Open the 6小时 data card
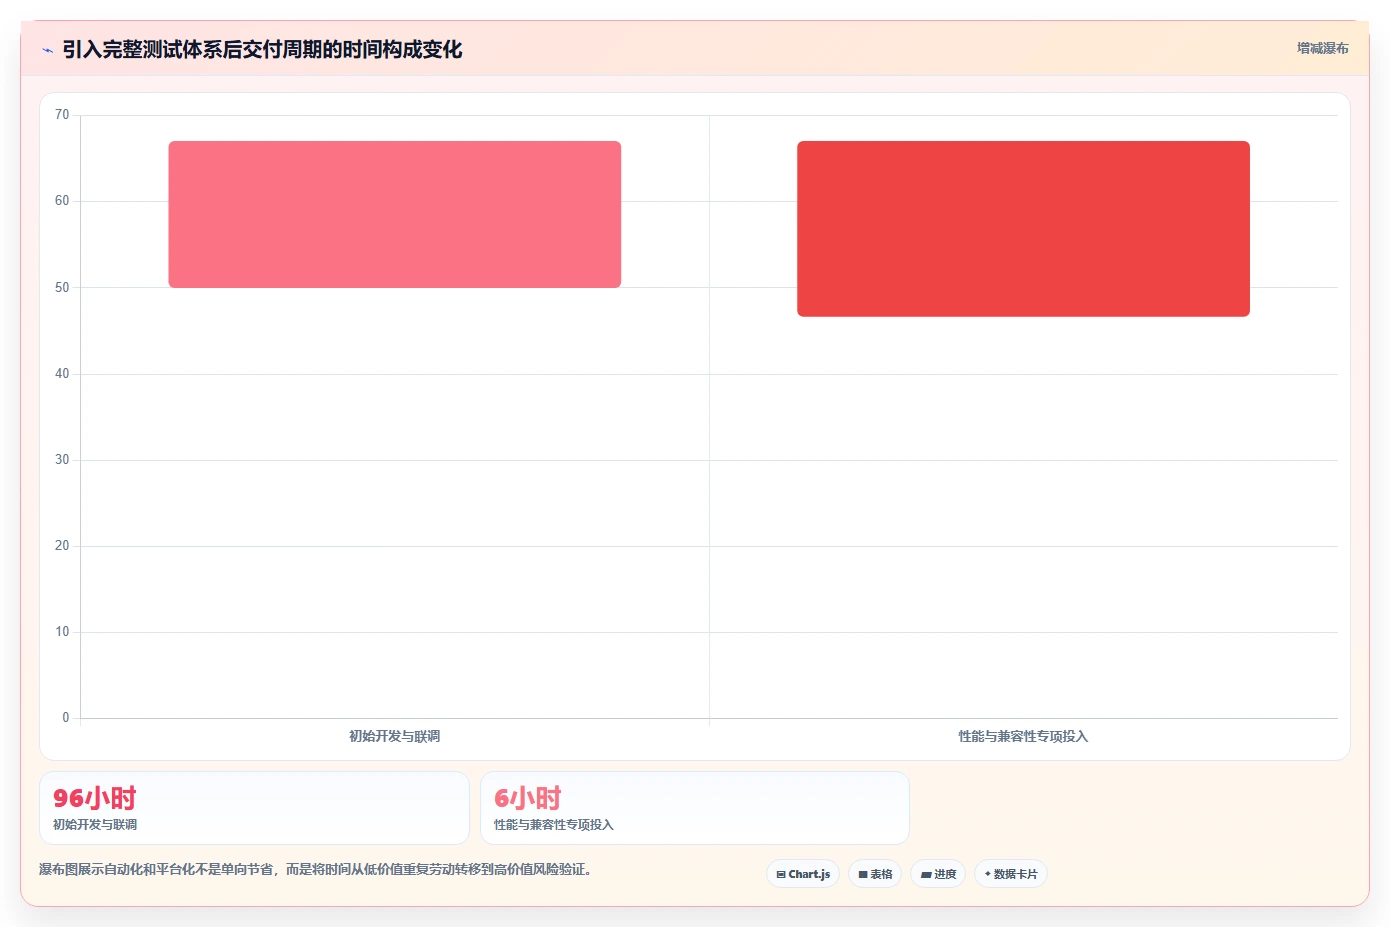The height and width of the screenshot is (927, 1390). pos(695,808)
